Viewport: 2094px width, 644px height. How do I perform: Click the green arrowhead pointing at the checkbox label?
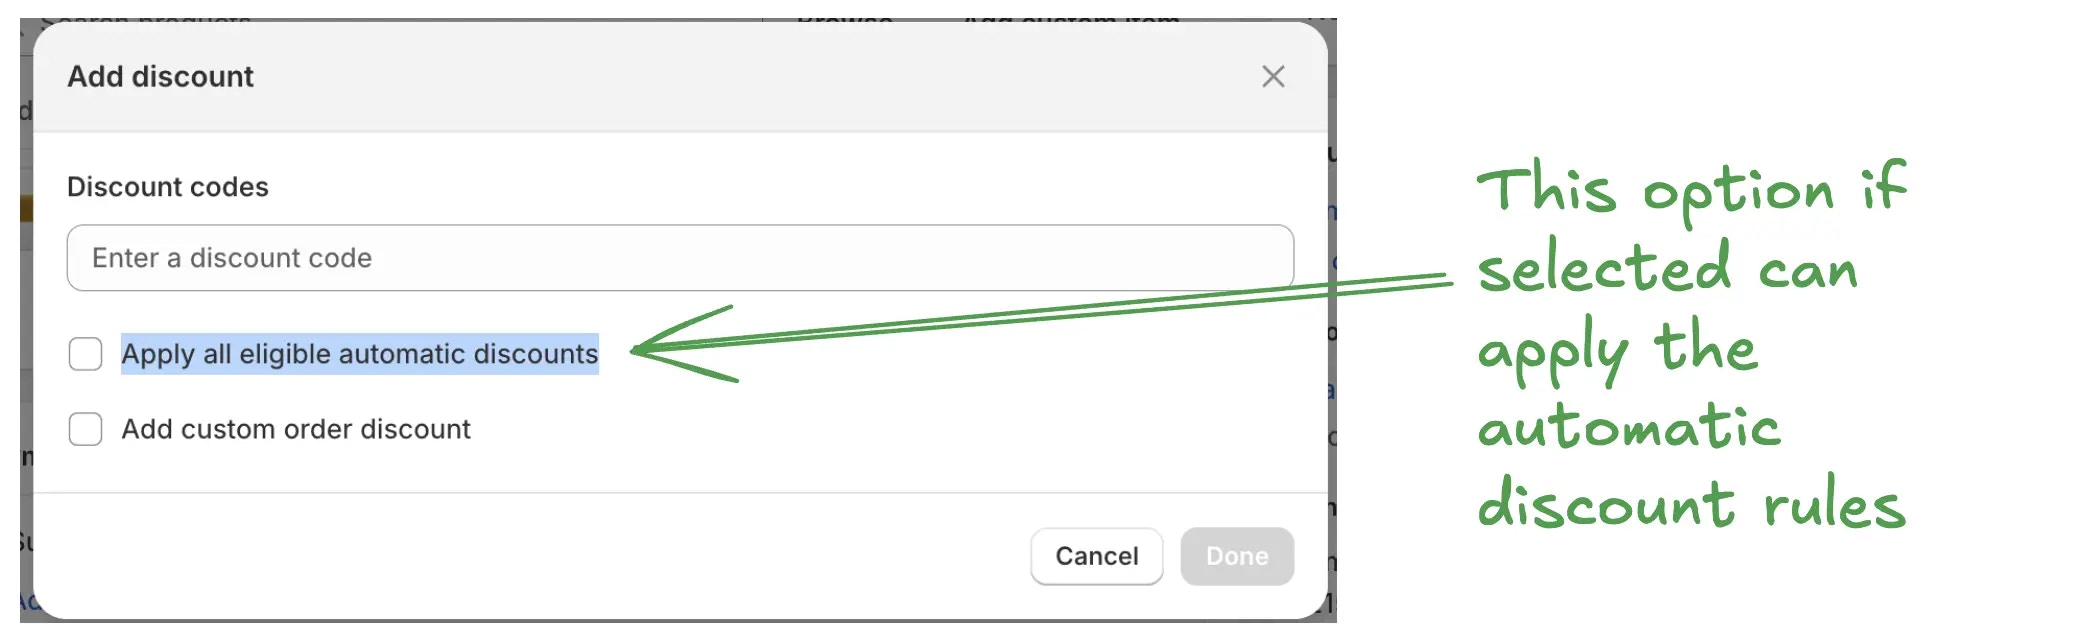683,345
